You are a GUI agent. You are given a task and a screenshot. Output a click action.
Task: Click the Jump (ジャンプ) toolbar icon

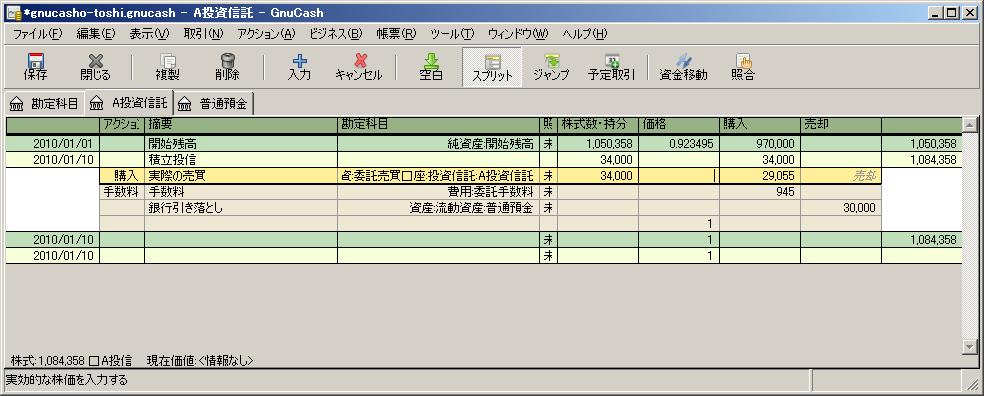[x=551, y=67]
